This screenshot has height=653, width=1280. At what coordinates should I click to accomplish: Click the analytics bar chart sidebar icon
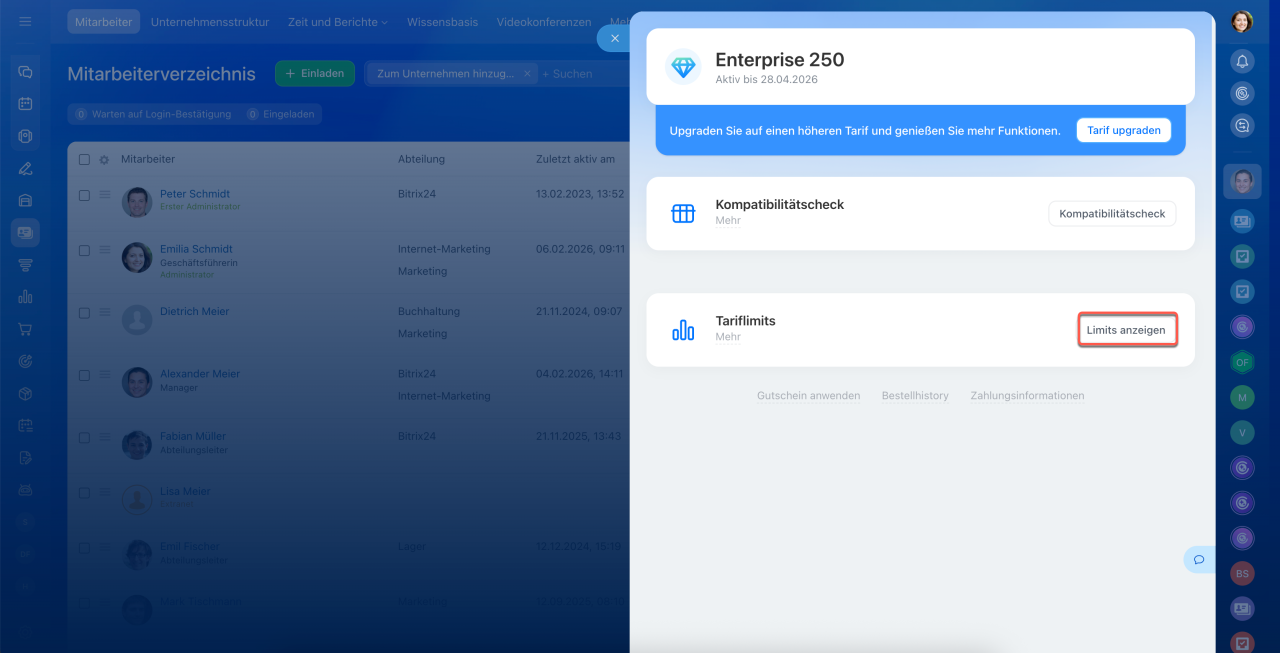tap(25, 297)
